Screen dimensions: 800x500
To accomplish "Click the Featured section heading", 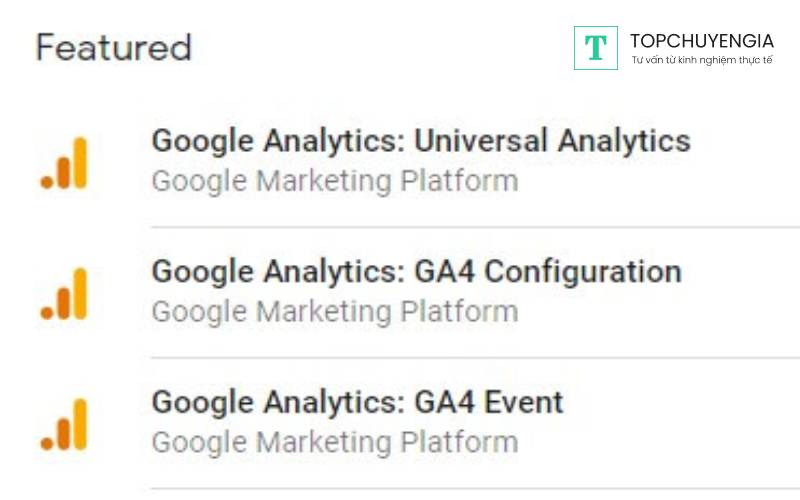I will click(113, 48).
